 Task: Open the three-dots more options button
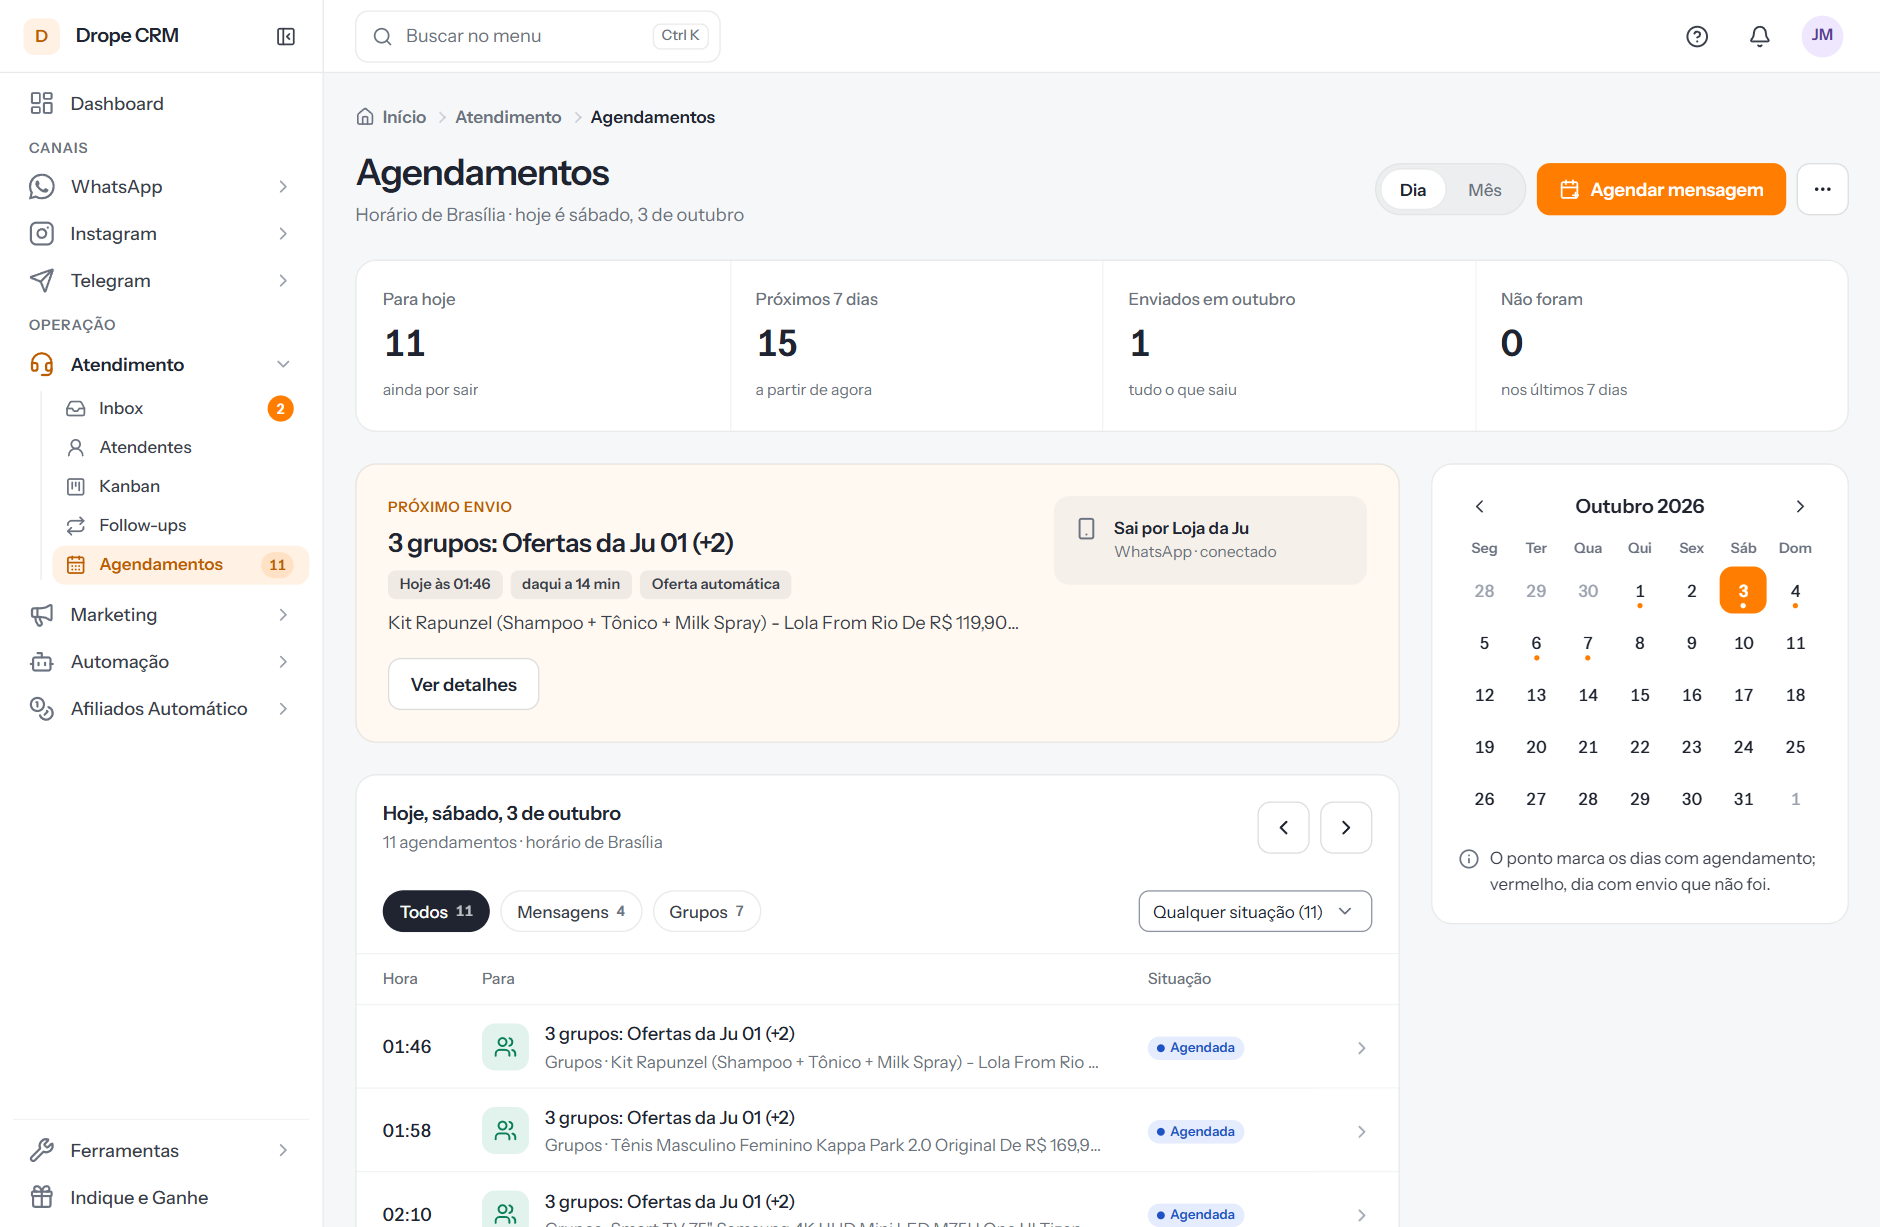[1822, 189]
